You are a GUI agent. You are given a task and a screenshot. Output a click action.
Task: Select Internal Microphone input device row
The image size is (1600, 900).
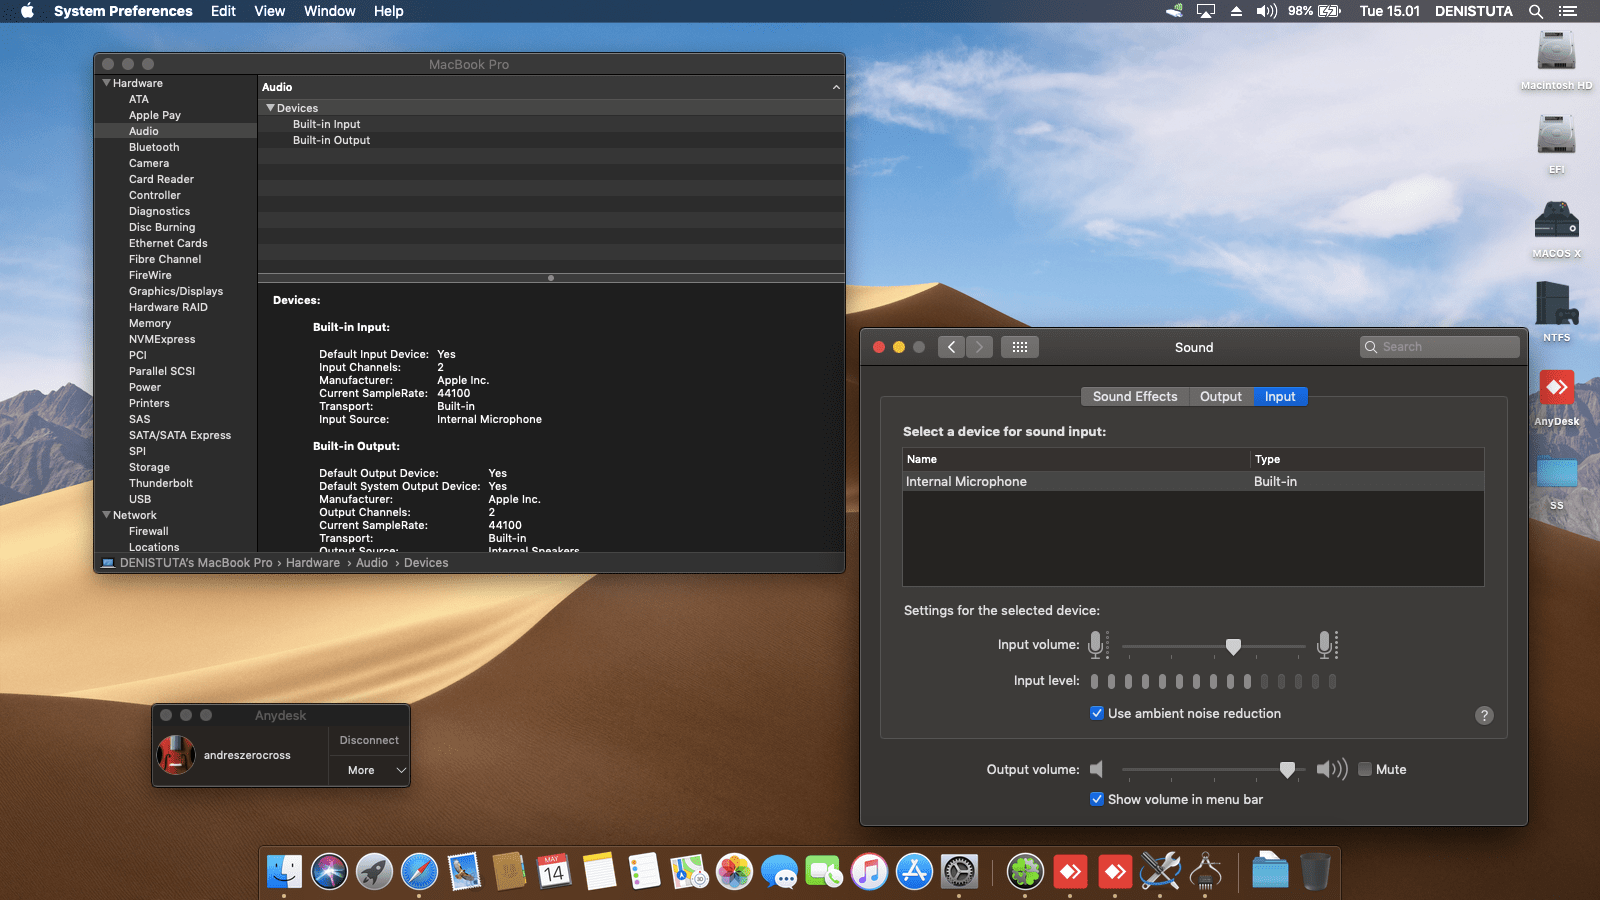tap(1193, 481)
